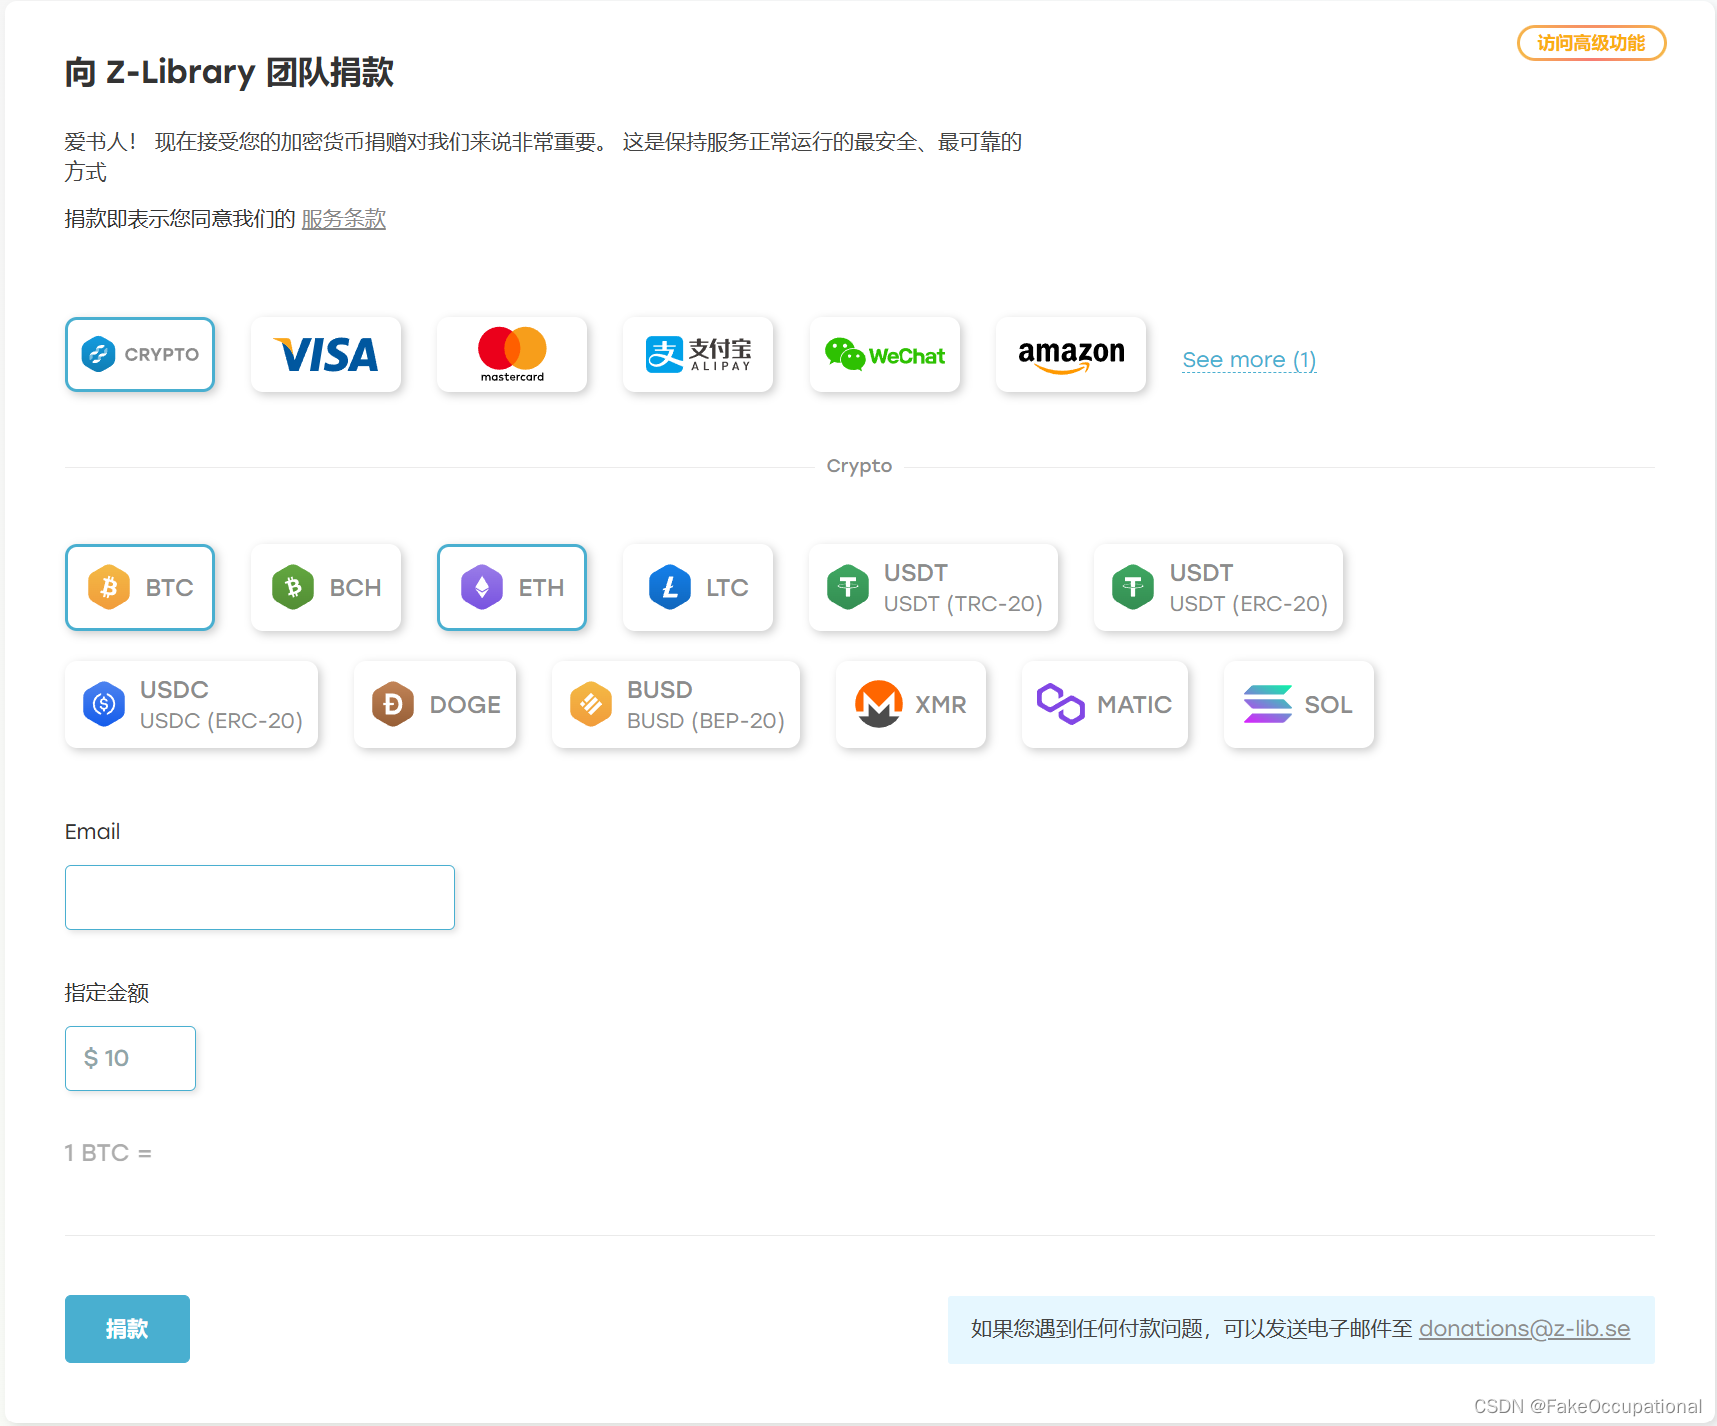Select BCH cryptocurrency
The height and width of the screenshot is (1426, 1717).
click(326, 587)
